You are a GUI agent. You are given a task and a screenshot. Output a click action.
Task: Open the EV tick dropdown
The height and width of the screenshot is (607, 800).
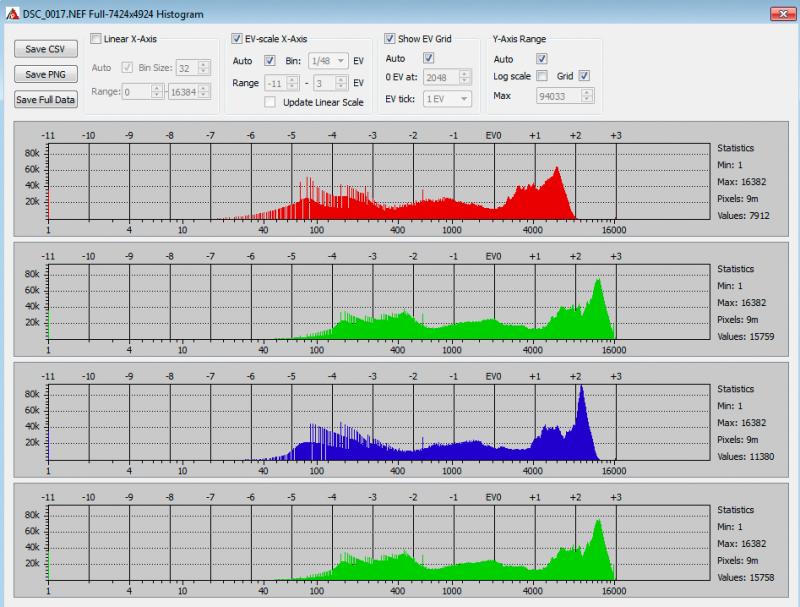coord(447,99)
